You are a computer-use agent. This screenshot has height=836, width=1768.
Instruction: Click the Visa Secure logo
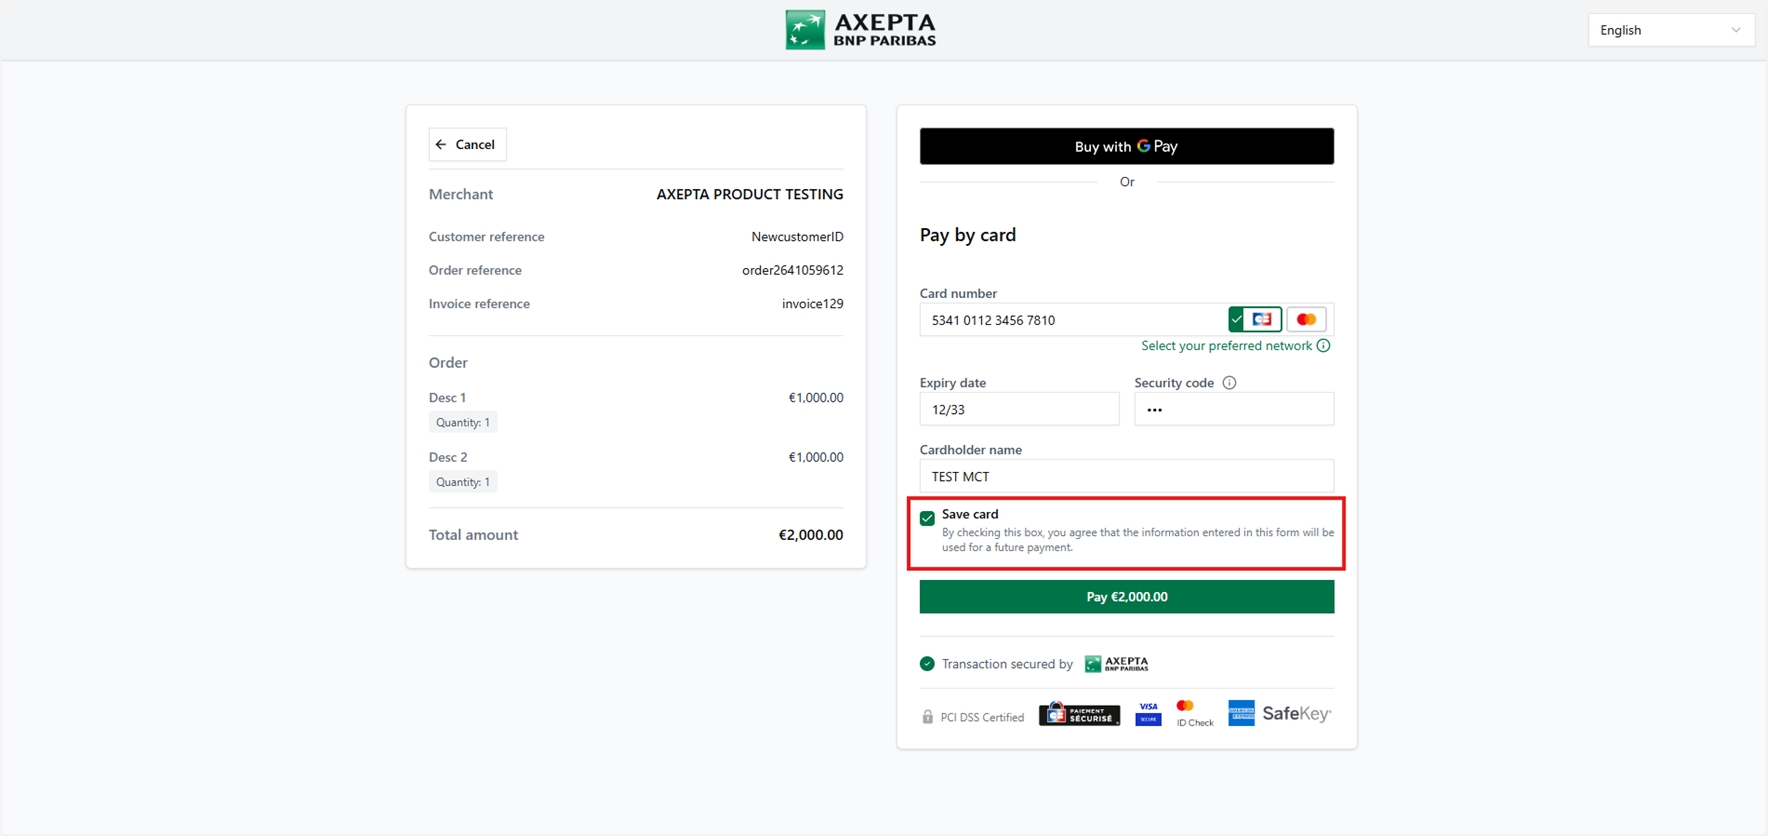(x=1148, y=714)
